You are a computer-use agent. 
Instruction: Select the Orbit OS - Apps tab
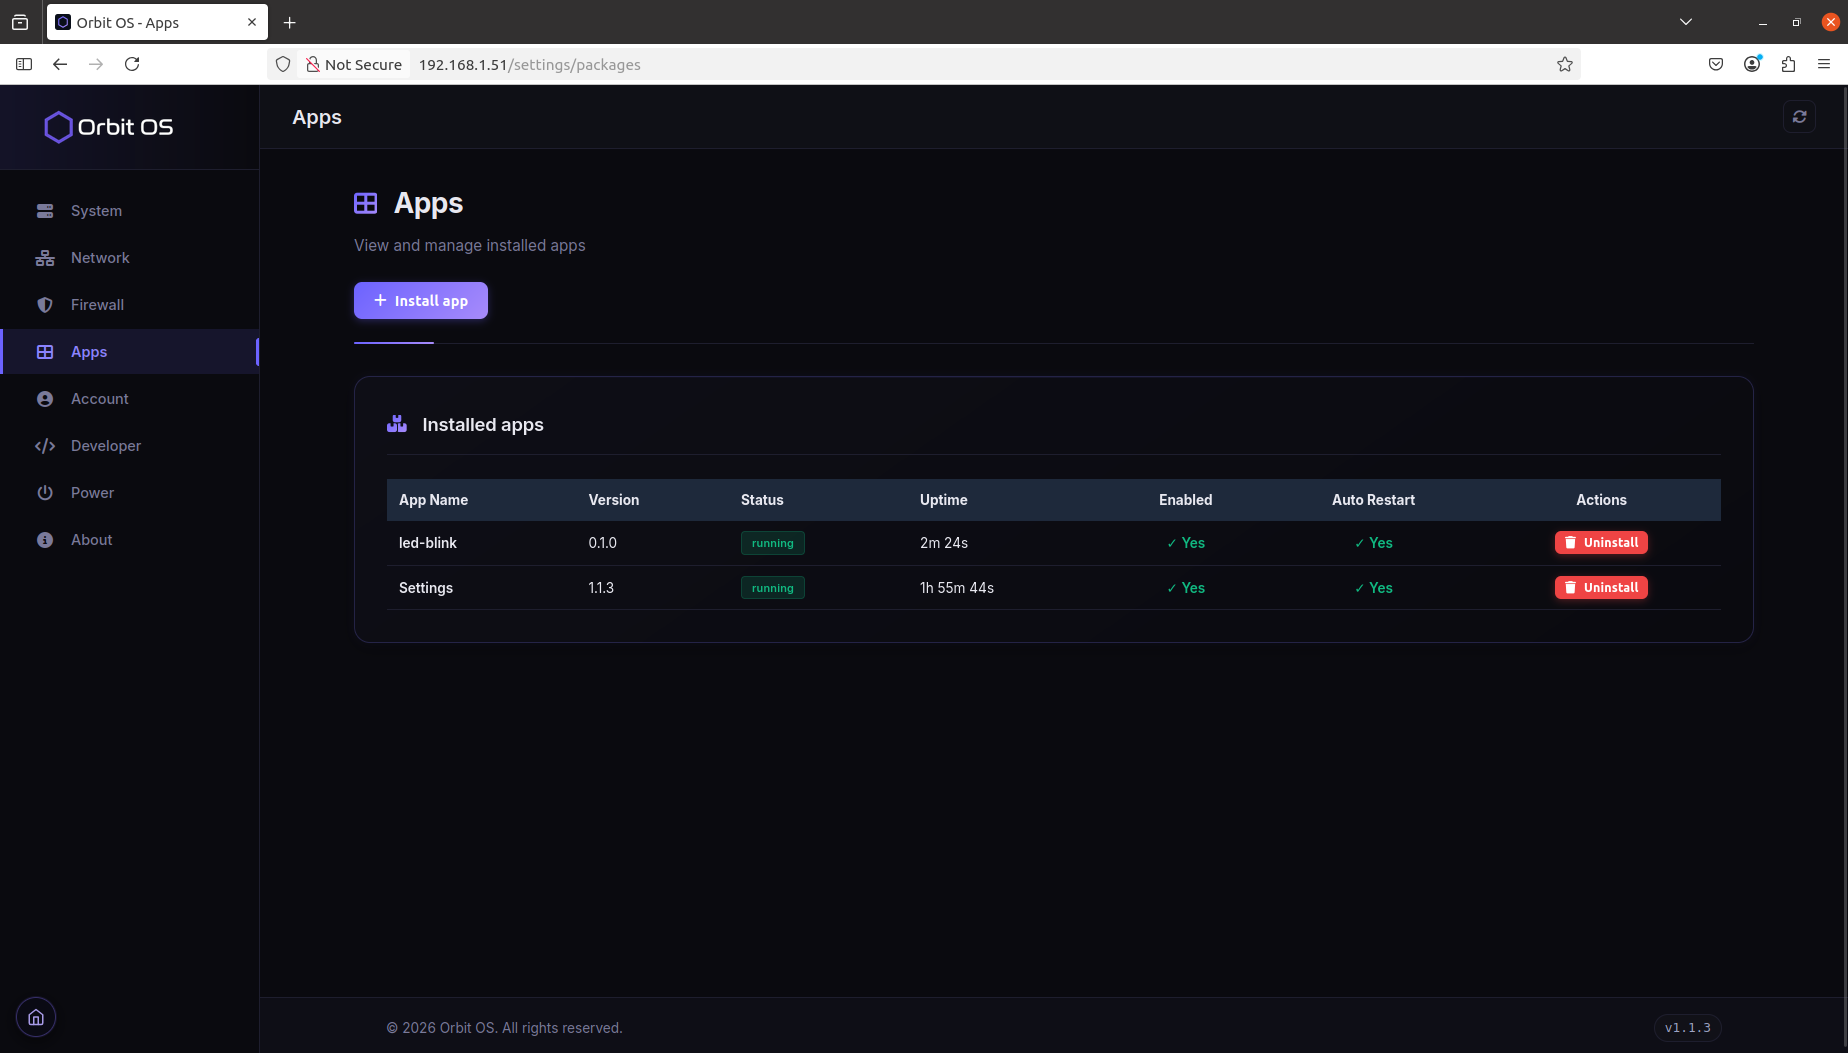(157, 22)
